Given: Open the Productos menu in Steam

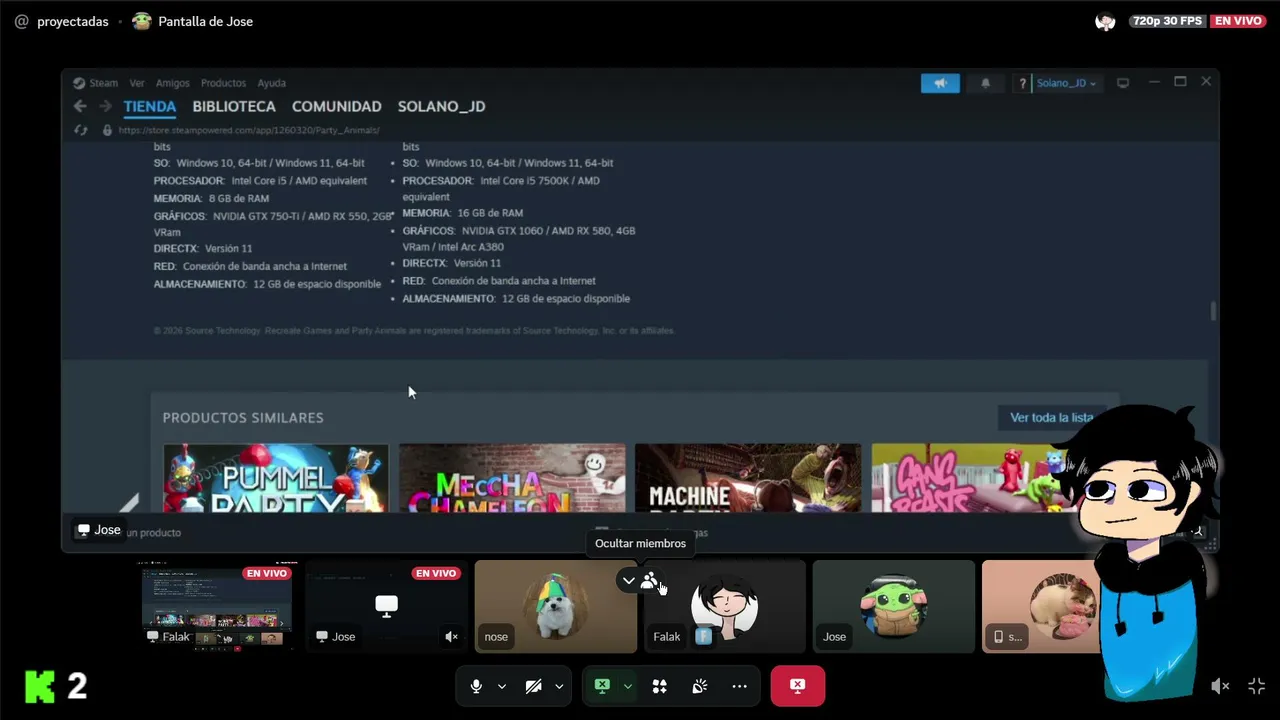Looking at the screenshot, I should click(223, 83).
